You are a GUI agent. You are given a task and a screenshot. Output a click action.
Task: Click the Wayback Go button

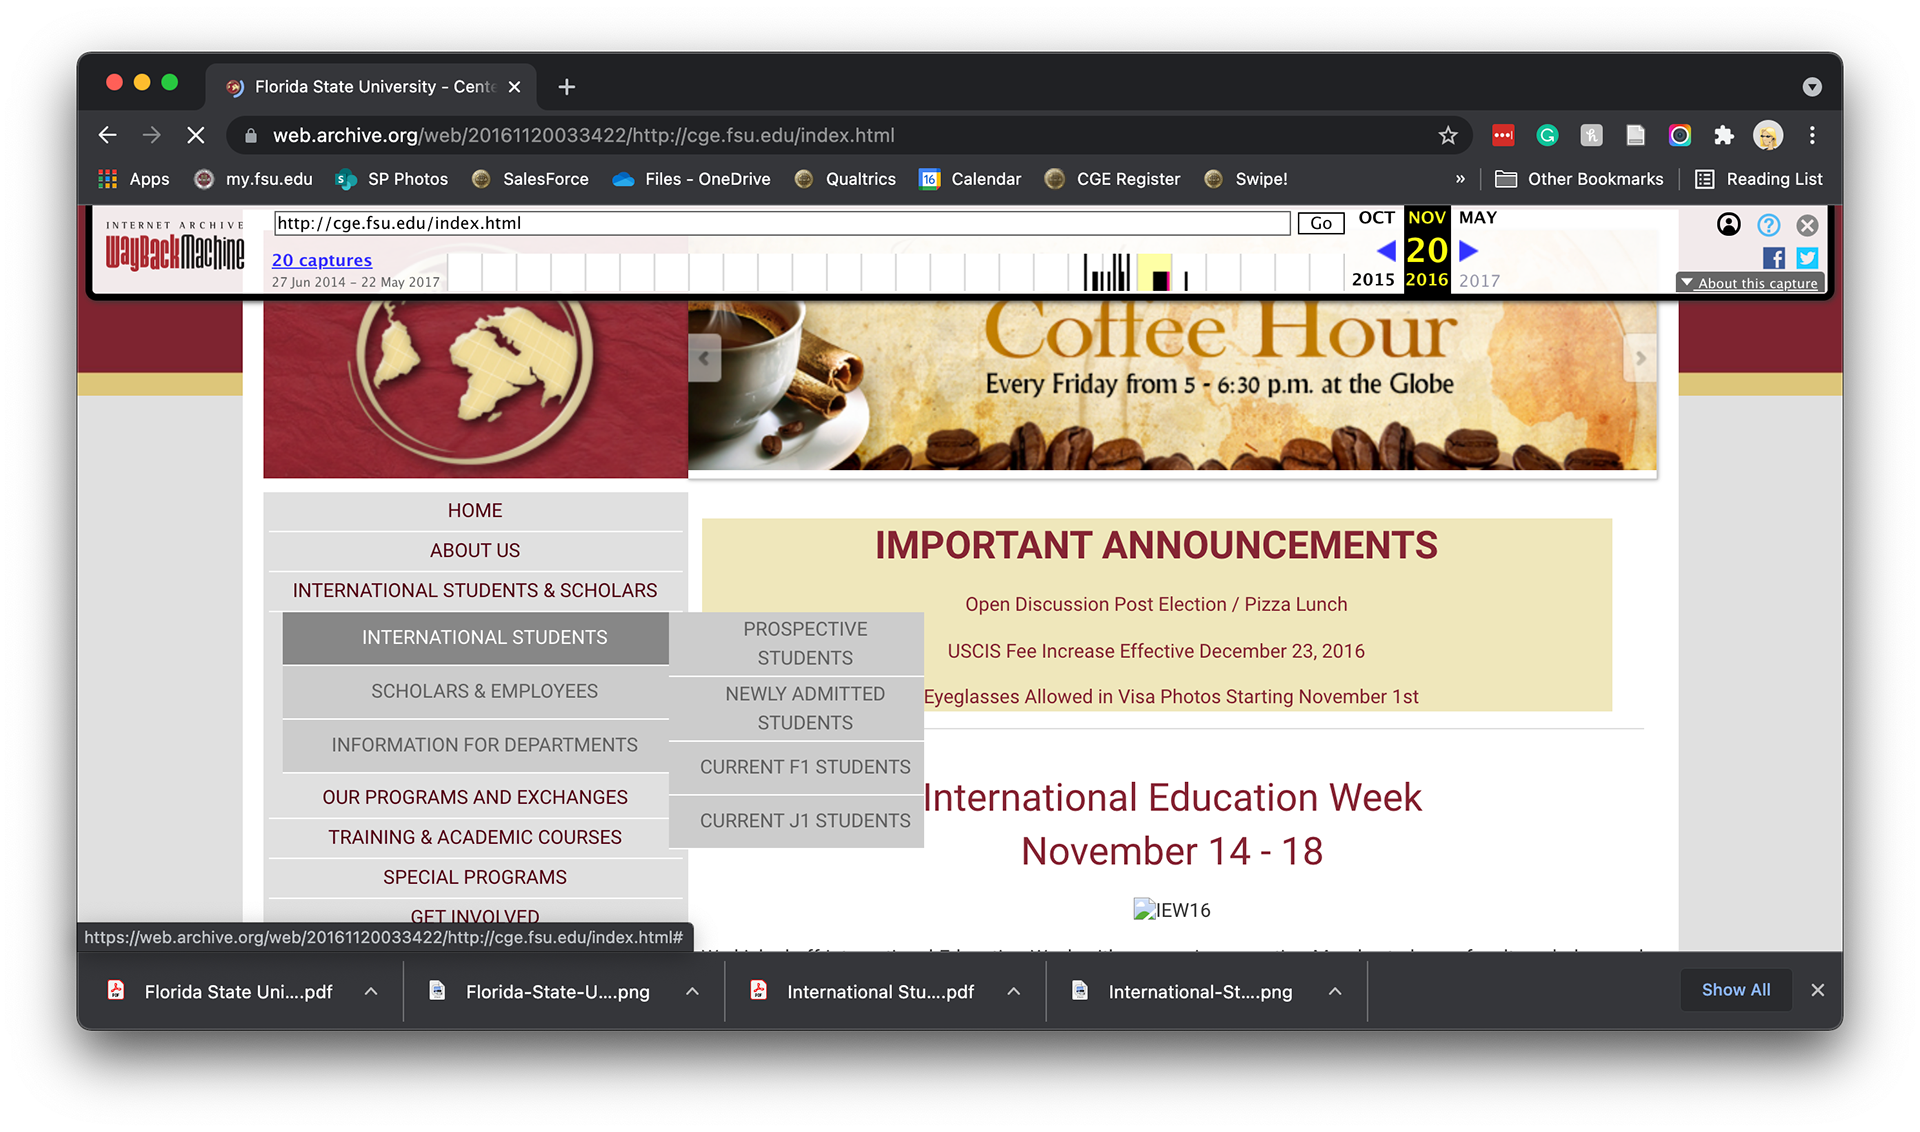pos(1320,223)
